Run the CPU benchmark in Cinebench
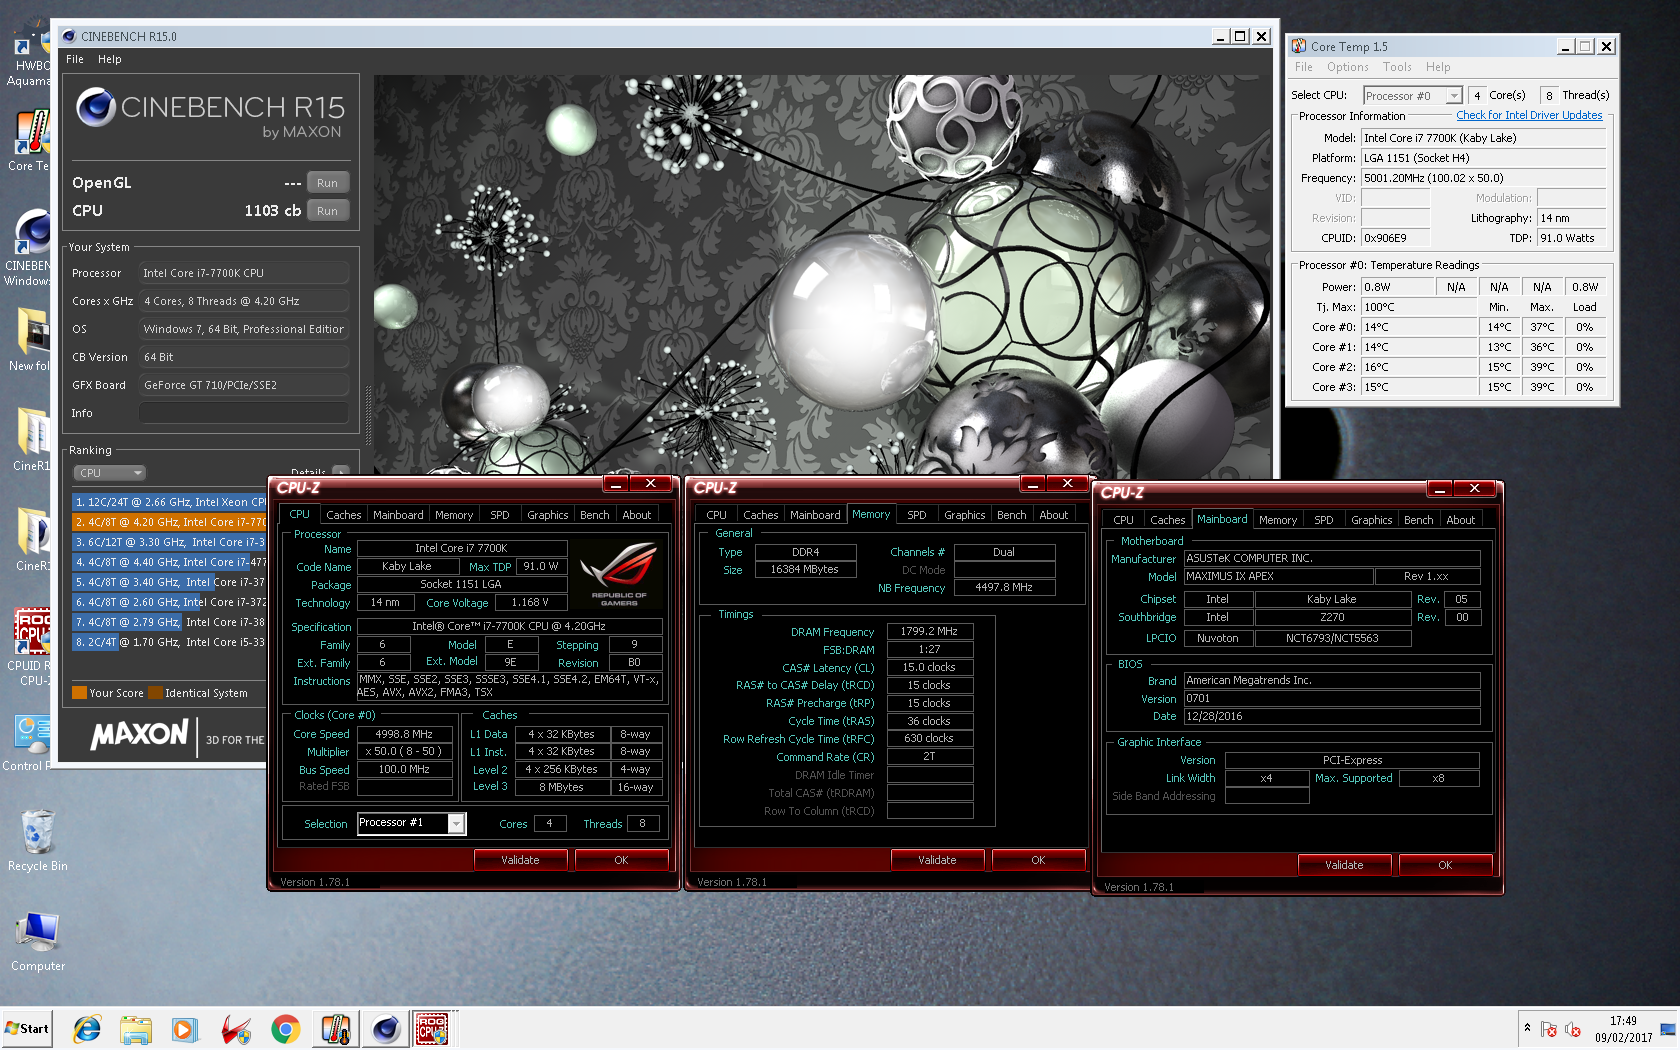 327,211
